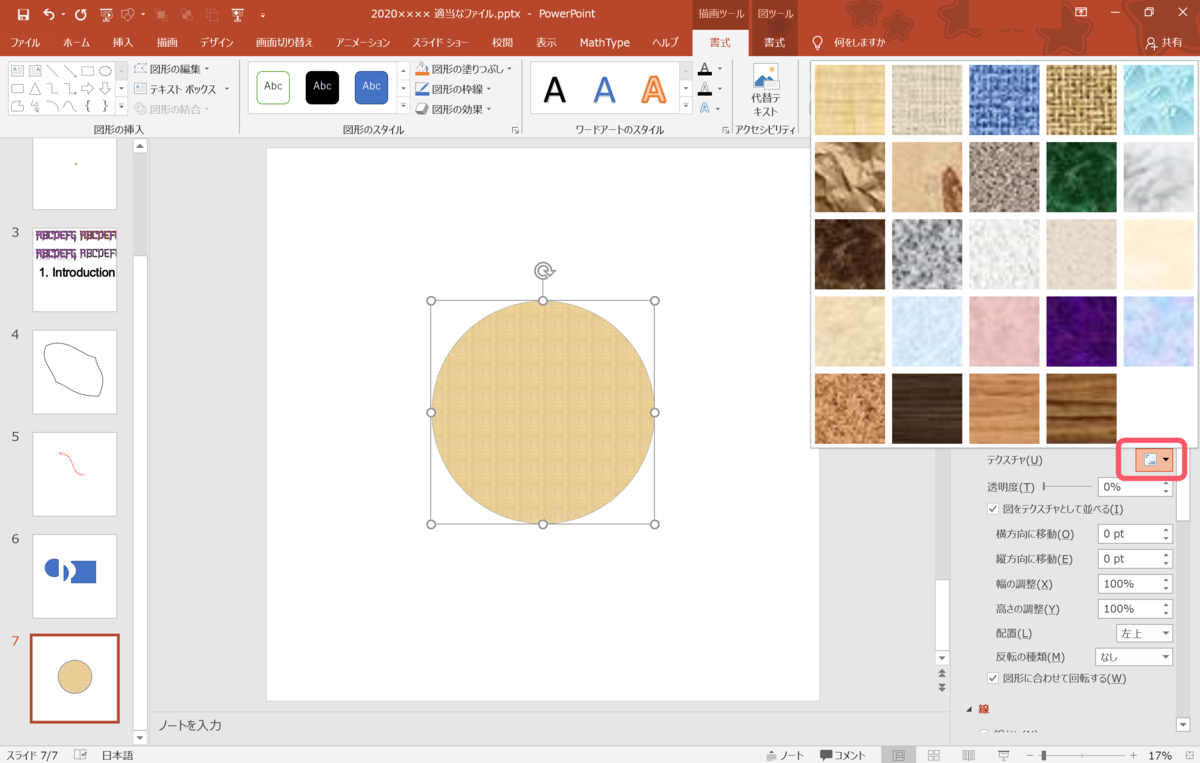1200x763 pixels.
Task: Start slideshow from status bar icon
Action: click(1004, 755)
